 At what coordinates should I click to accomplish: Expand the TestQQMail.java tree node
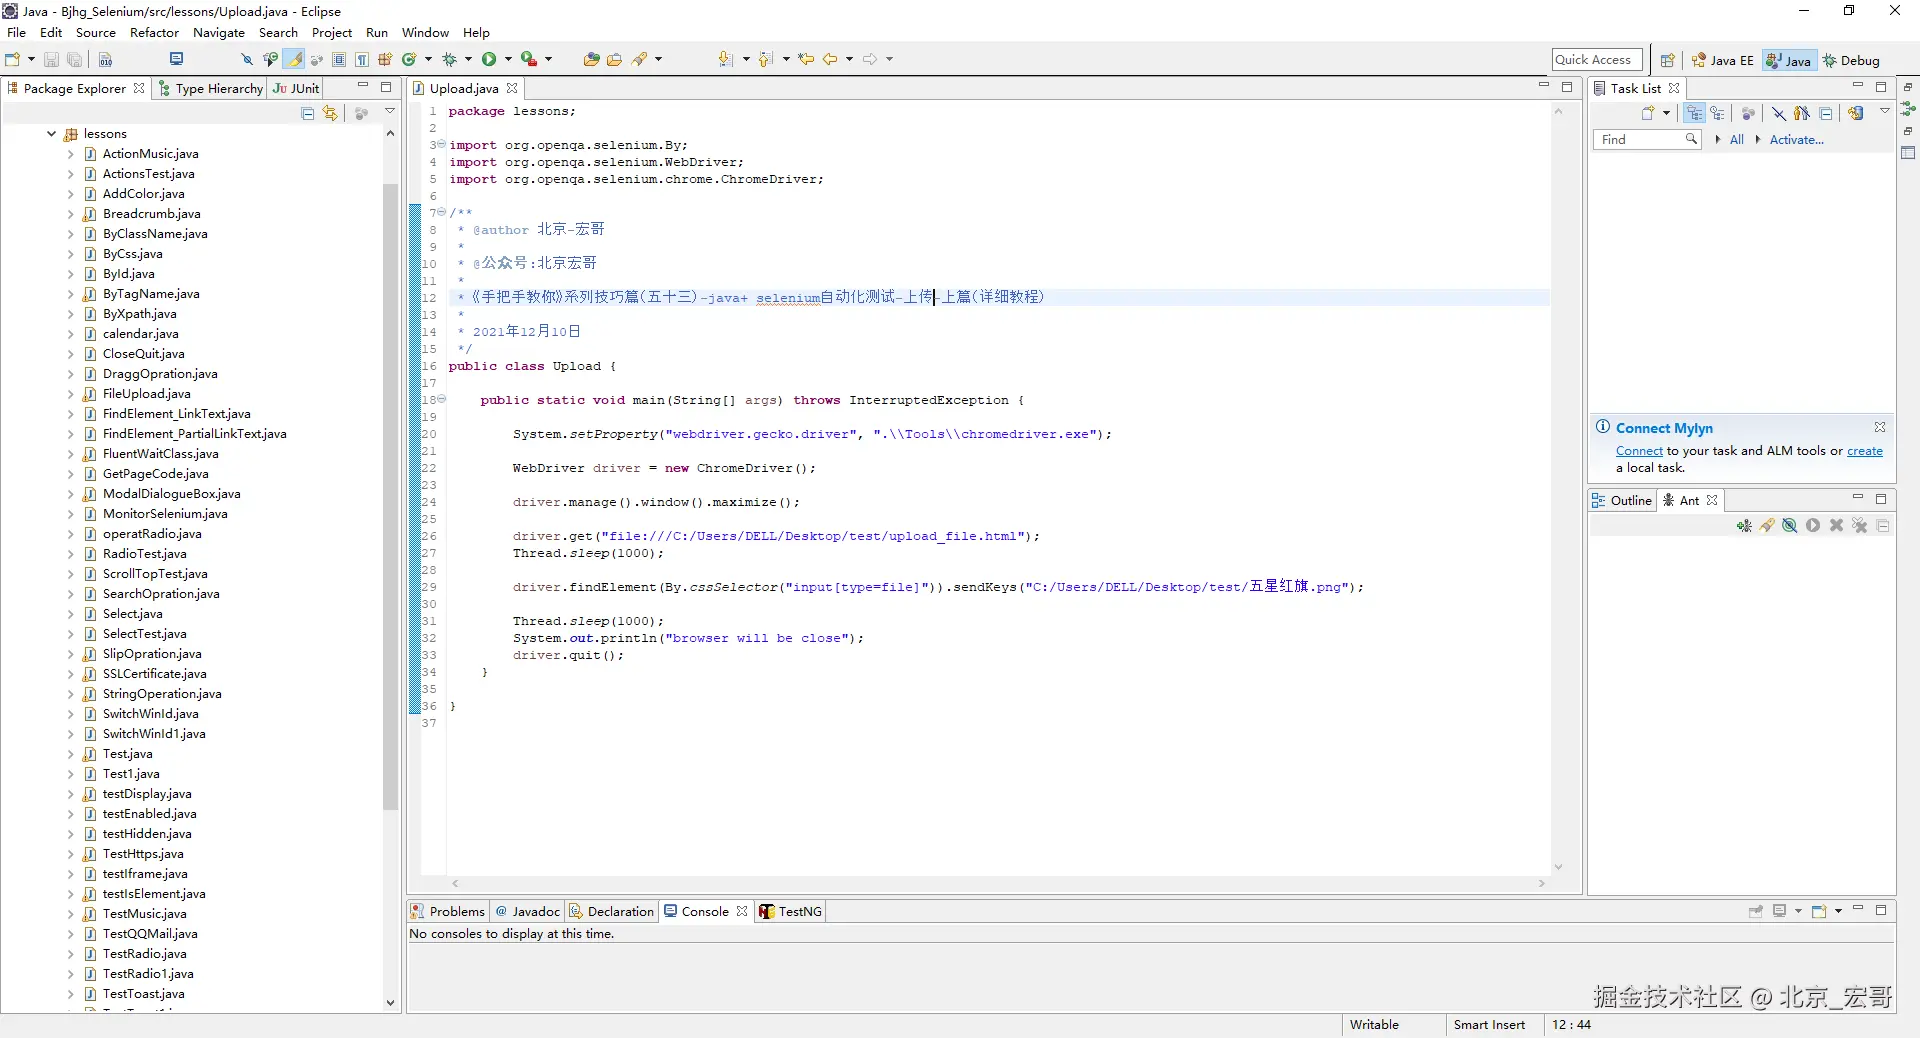[x=70, y=934]
